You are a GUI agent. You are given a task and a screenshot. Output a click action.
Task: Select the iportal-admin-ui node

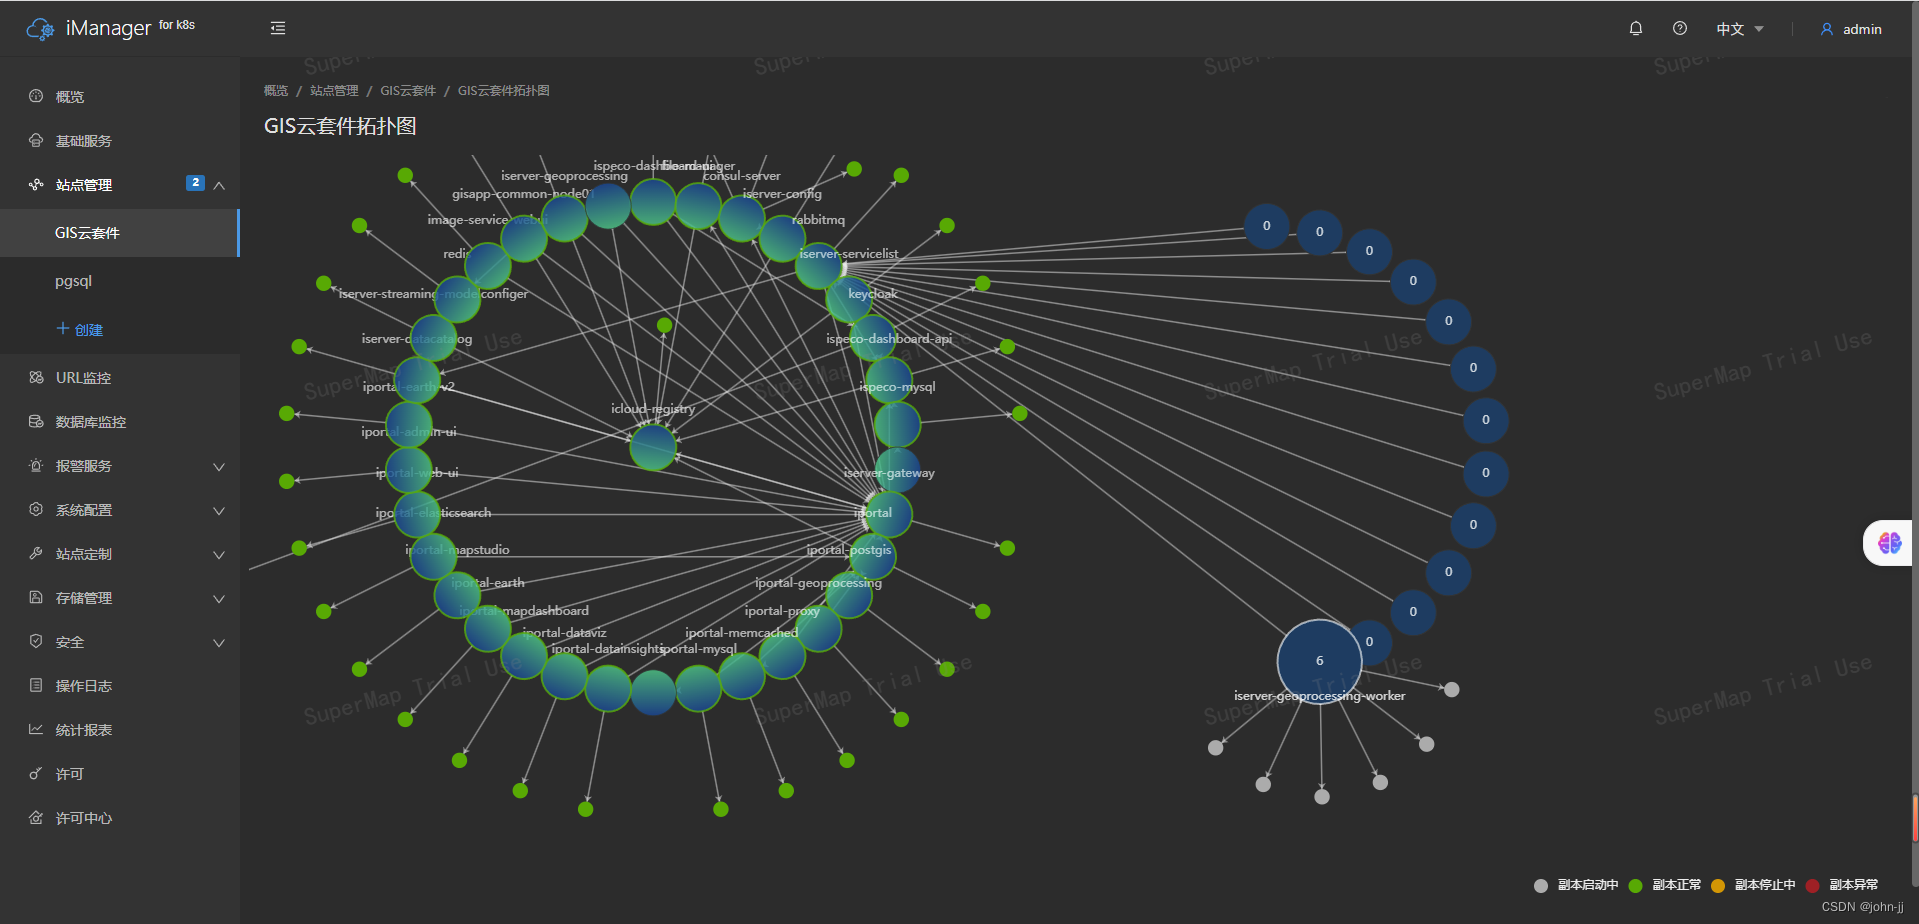[x=409, y=425]
